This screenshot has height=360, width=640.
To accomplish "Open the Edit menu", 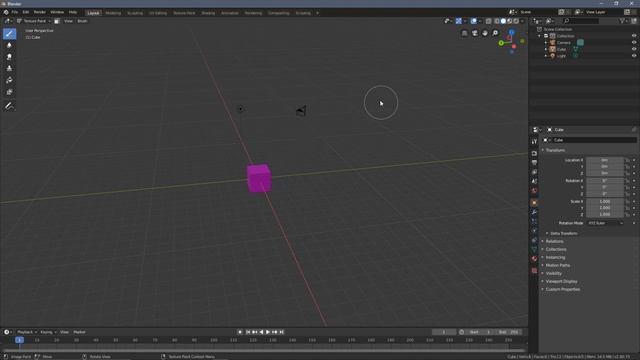I will pos(26,12).
